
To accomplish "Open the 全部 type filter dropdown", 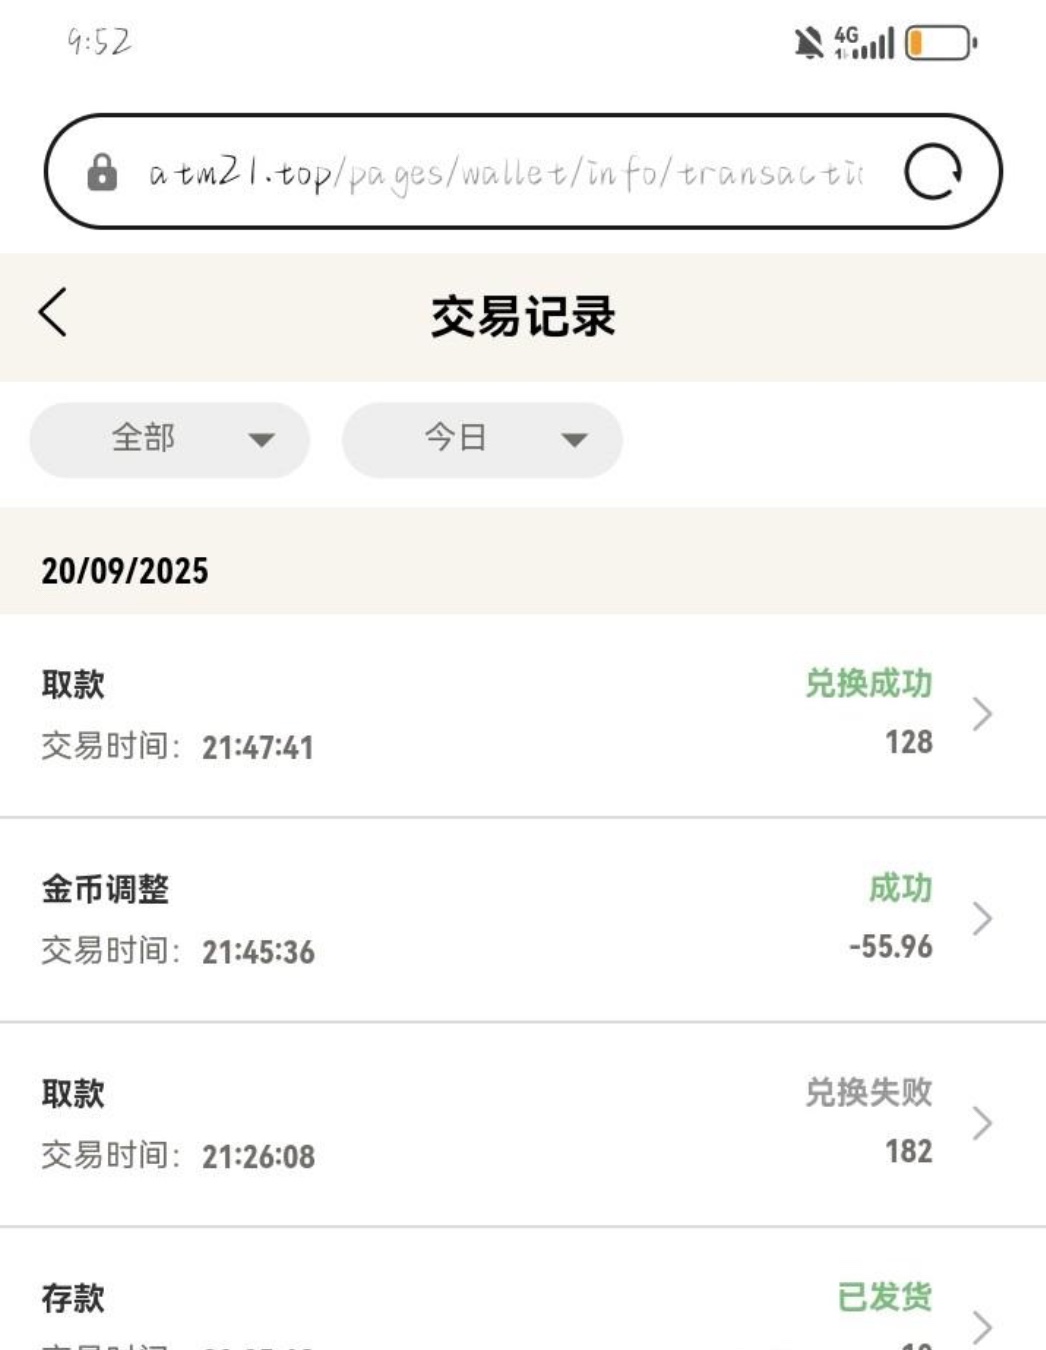I will click(x=170, y=439).
